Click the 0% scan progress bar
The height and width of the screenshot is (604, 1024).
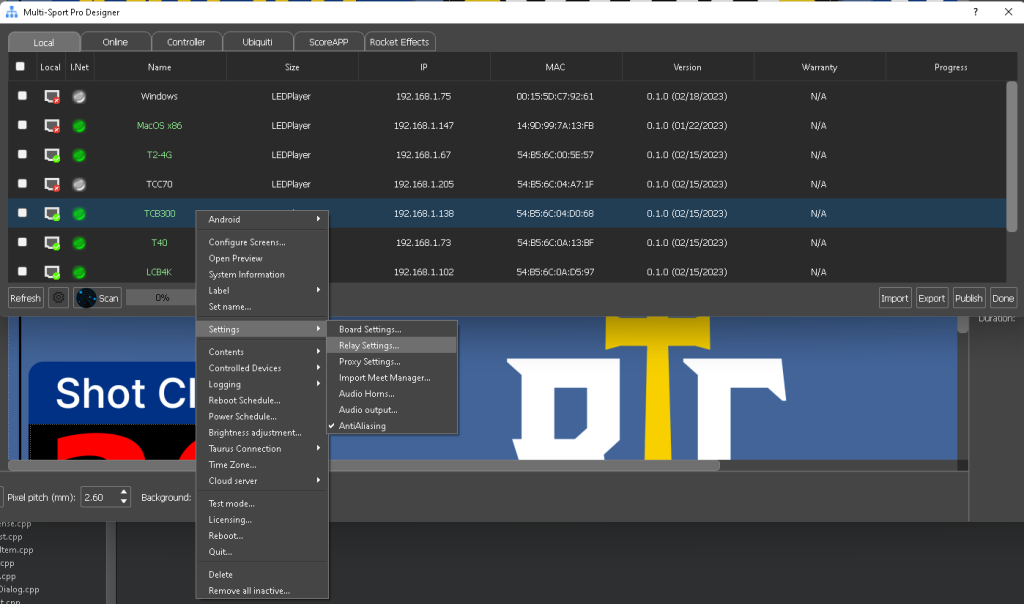(161, 298)
